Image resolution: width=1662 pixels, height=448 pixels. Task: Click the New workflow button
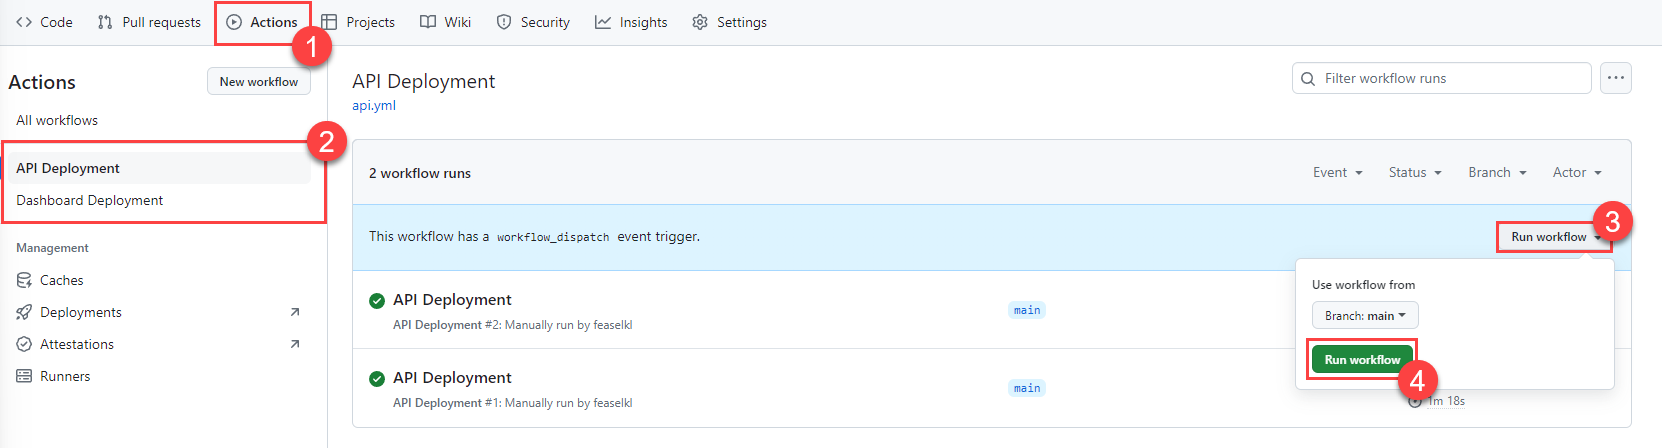pyautogui.click(x=258, y=82)
